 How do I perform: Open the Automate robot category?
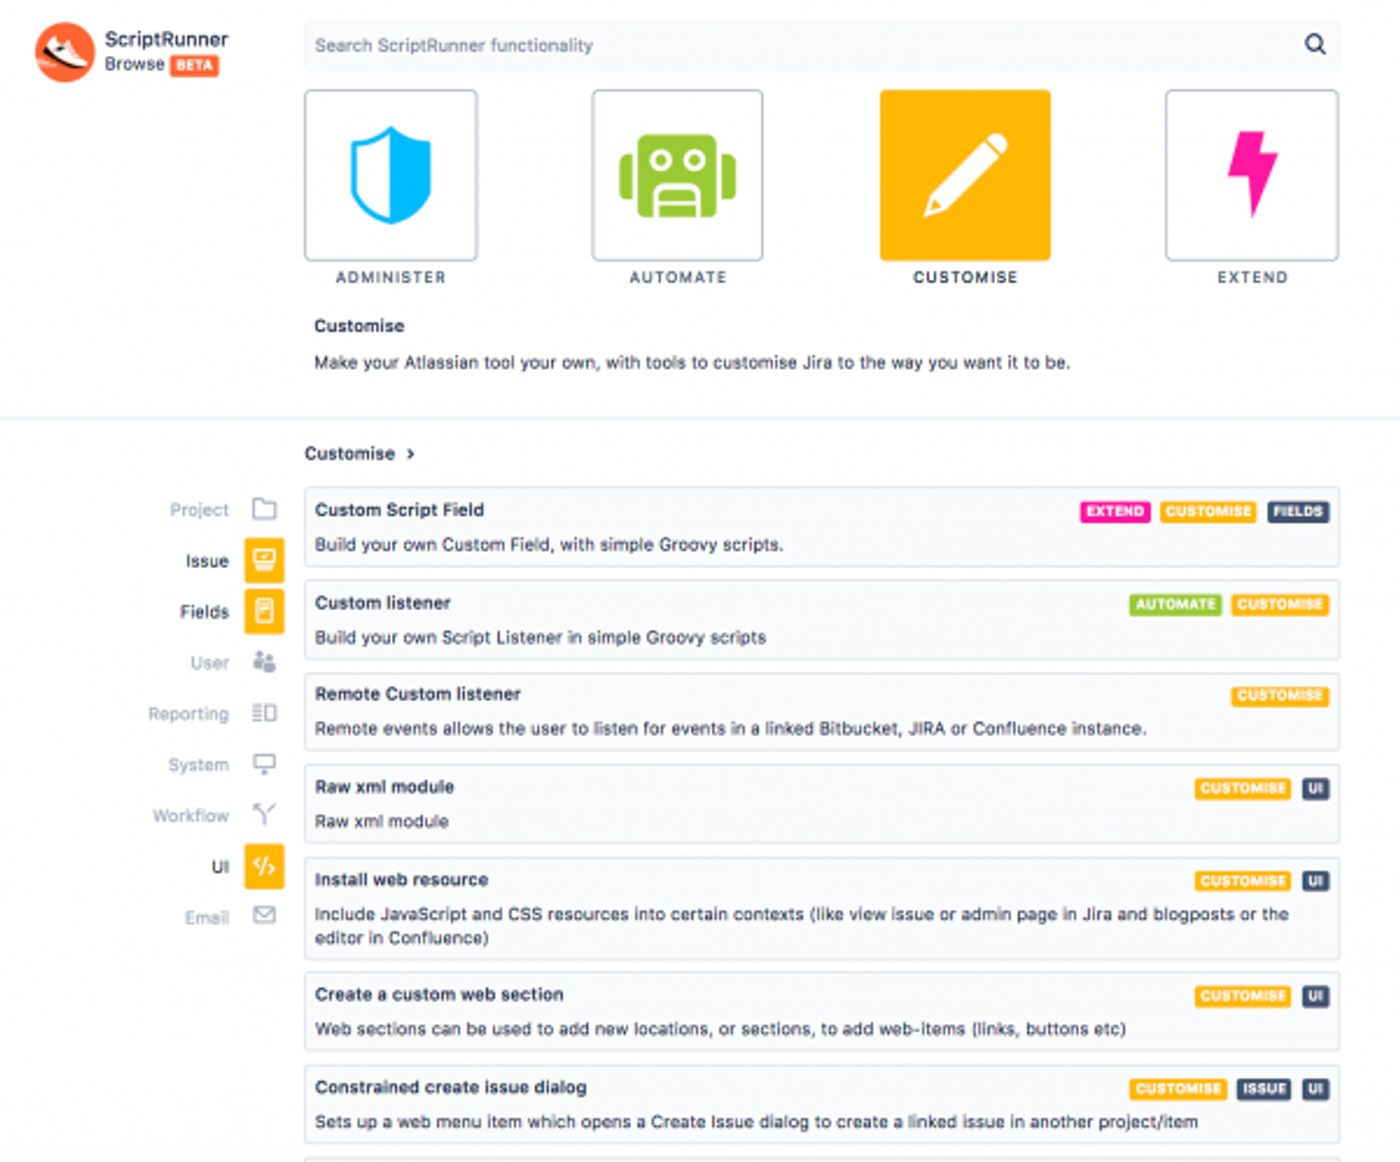(x=677, y=173)
